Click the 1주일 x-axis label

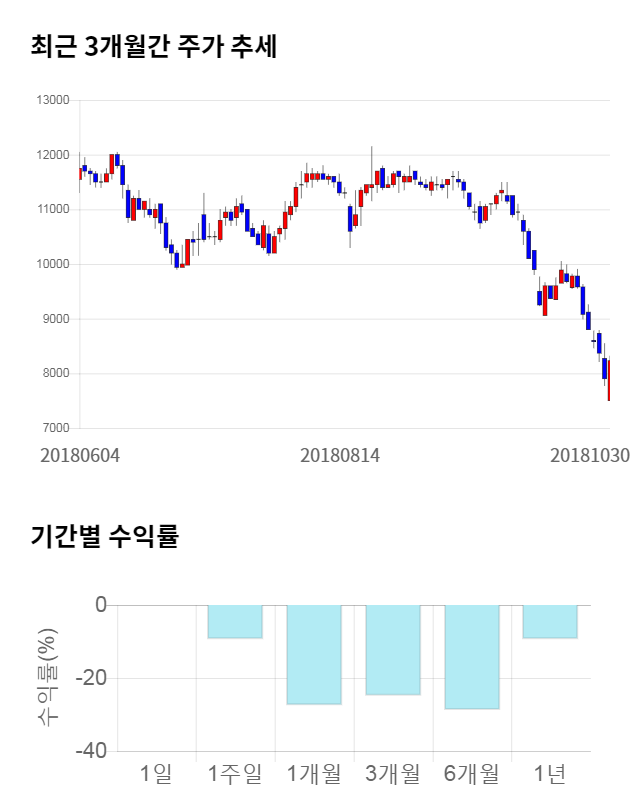[x=235, y=773]
